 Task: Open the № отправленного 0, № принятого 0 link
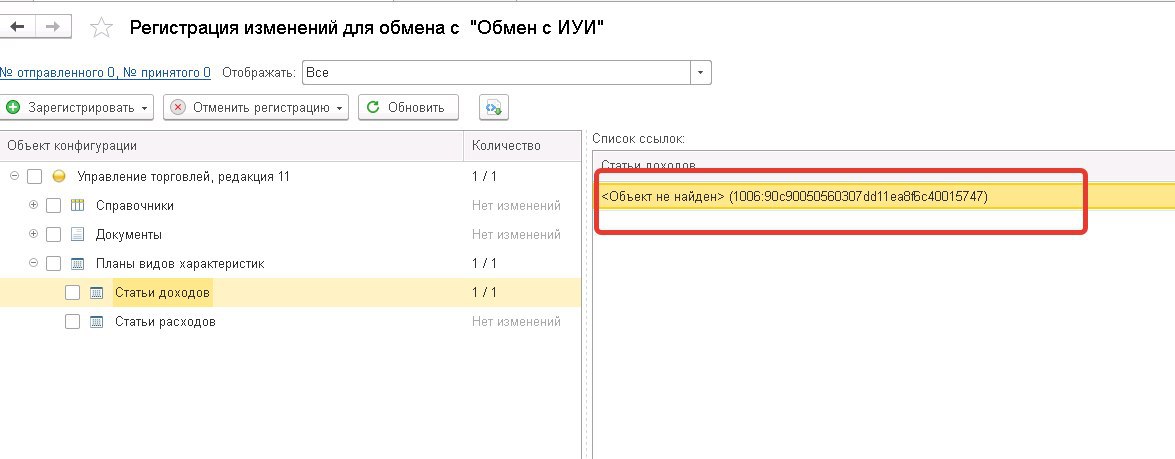click(x=105, y=73)
